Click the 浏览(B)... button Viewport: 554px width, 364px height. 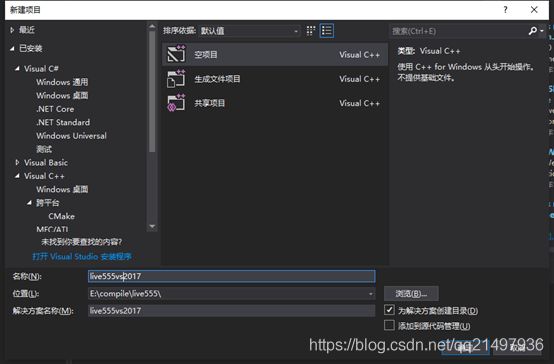411,293
